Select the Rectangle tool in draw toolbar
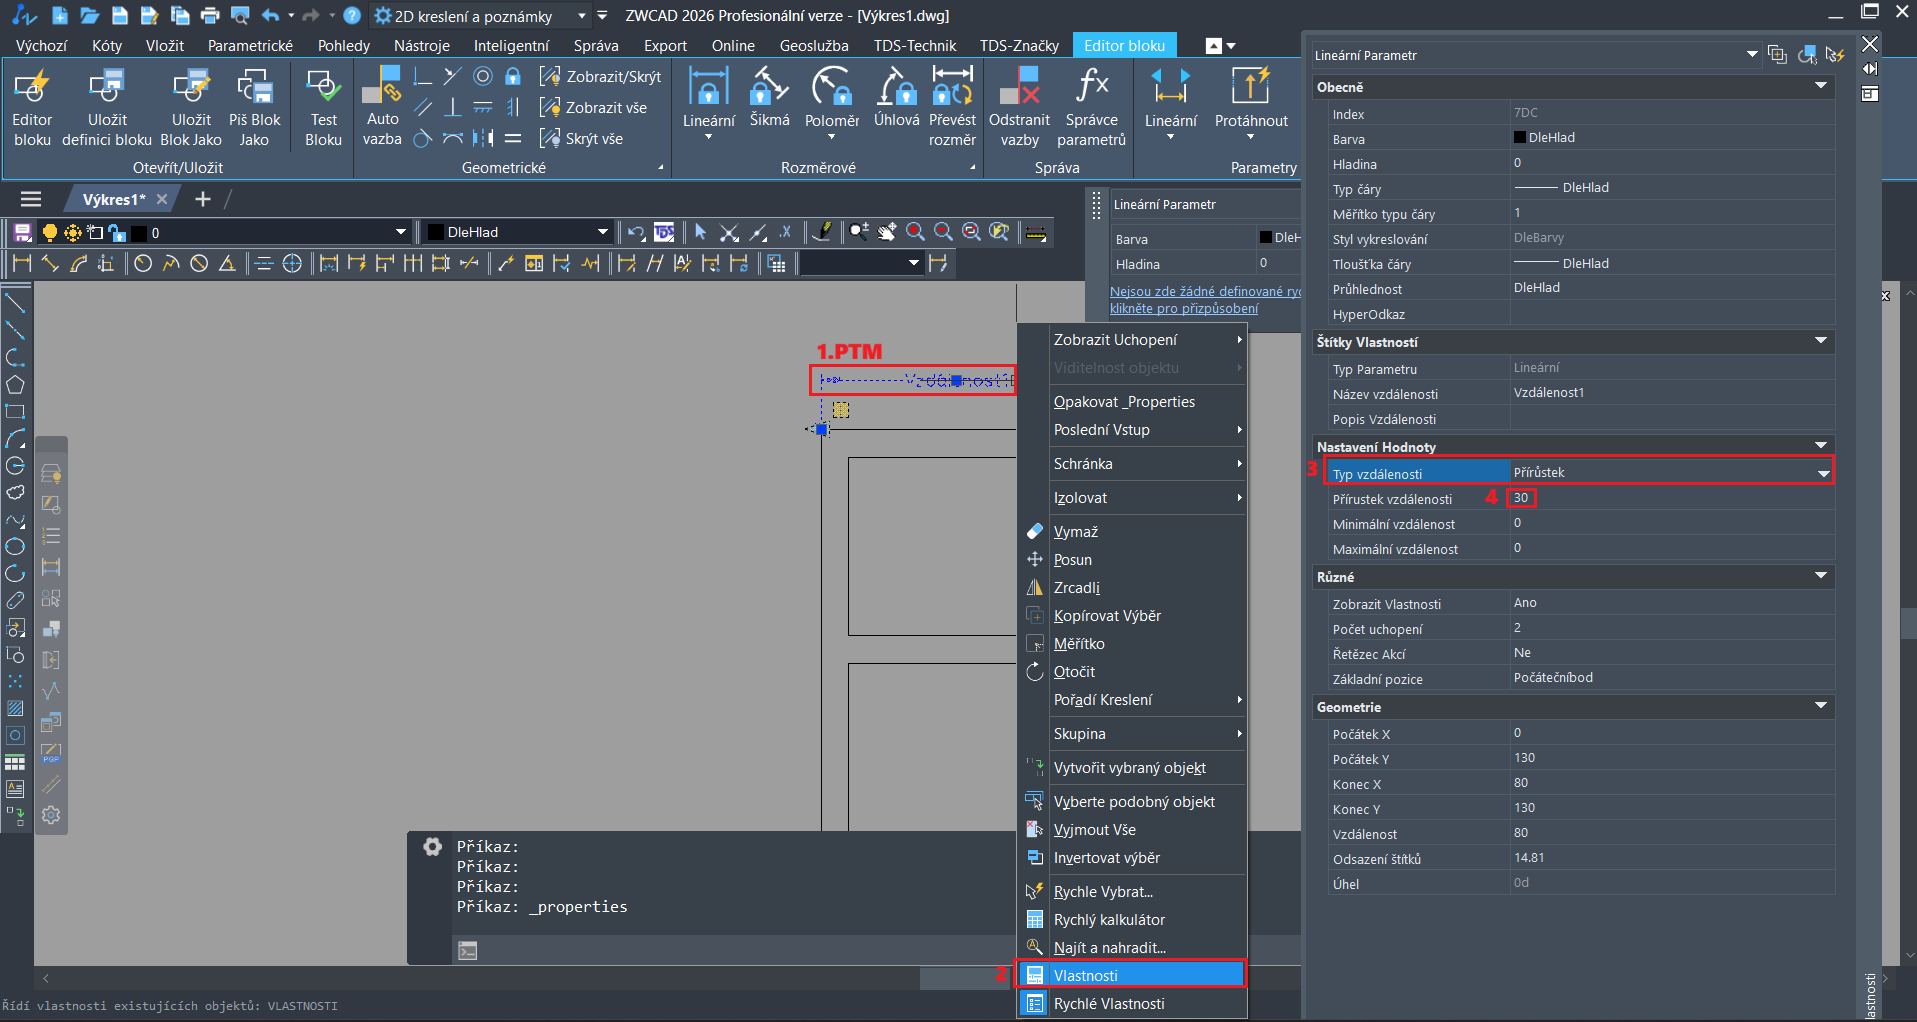This screenshot has height=1022, width=1917. pos(15,411)
